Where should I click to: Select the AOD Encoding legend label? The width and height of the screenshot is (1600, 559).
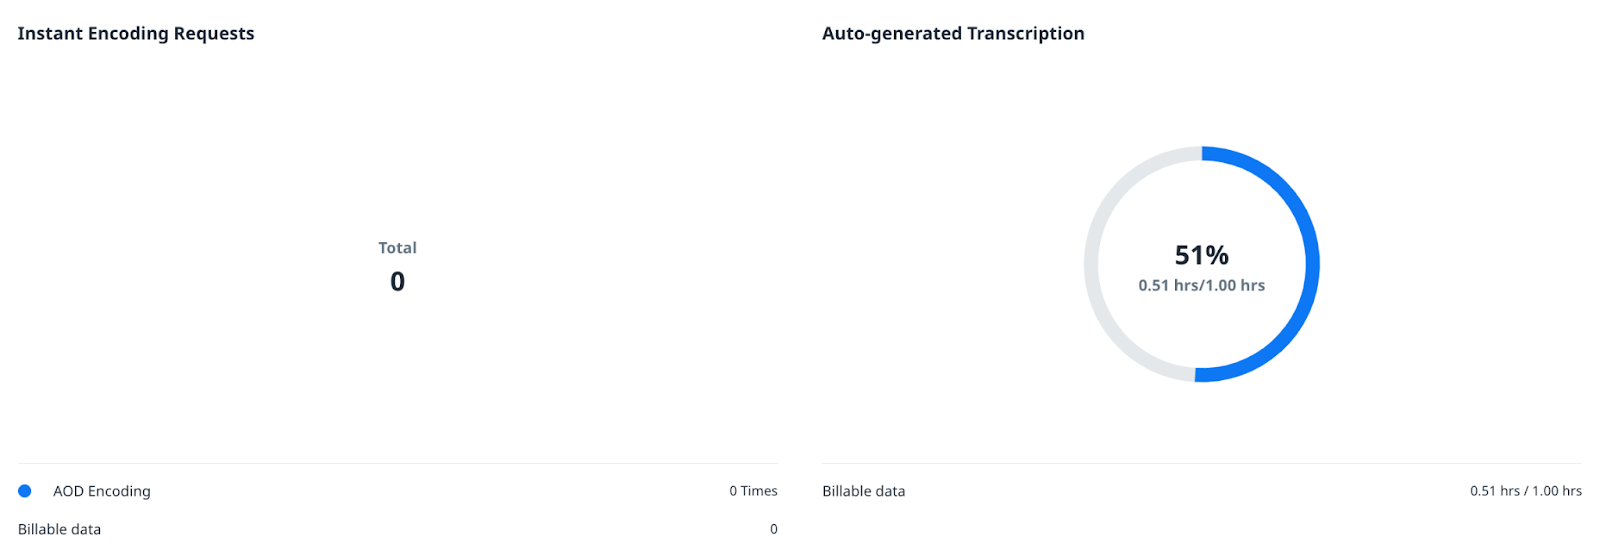coord(102,491)
